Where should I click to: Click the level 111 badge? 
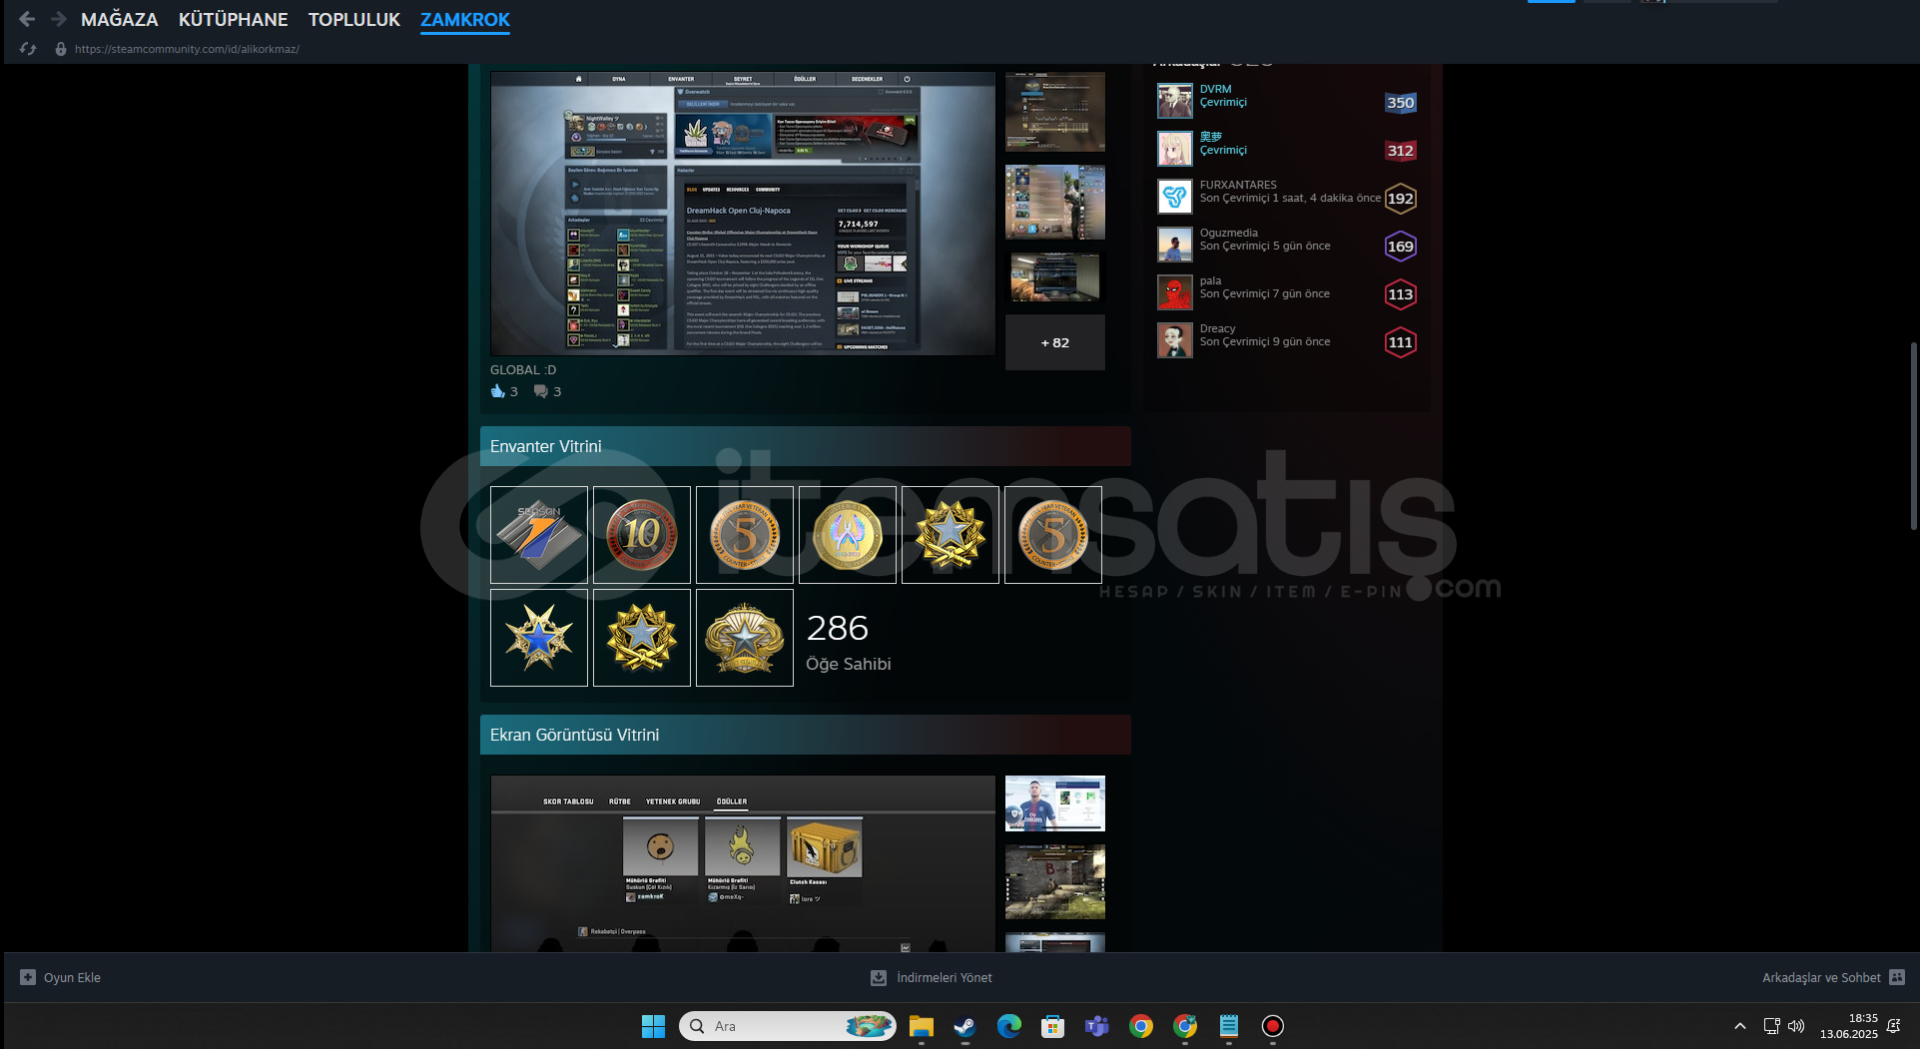pos(1400,342)
